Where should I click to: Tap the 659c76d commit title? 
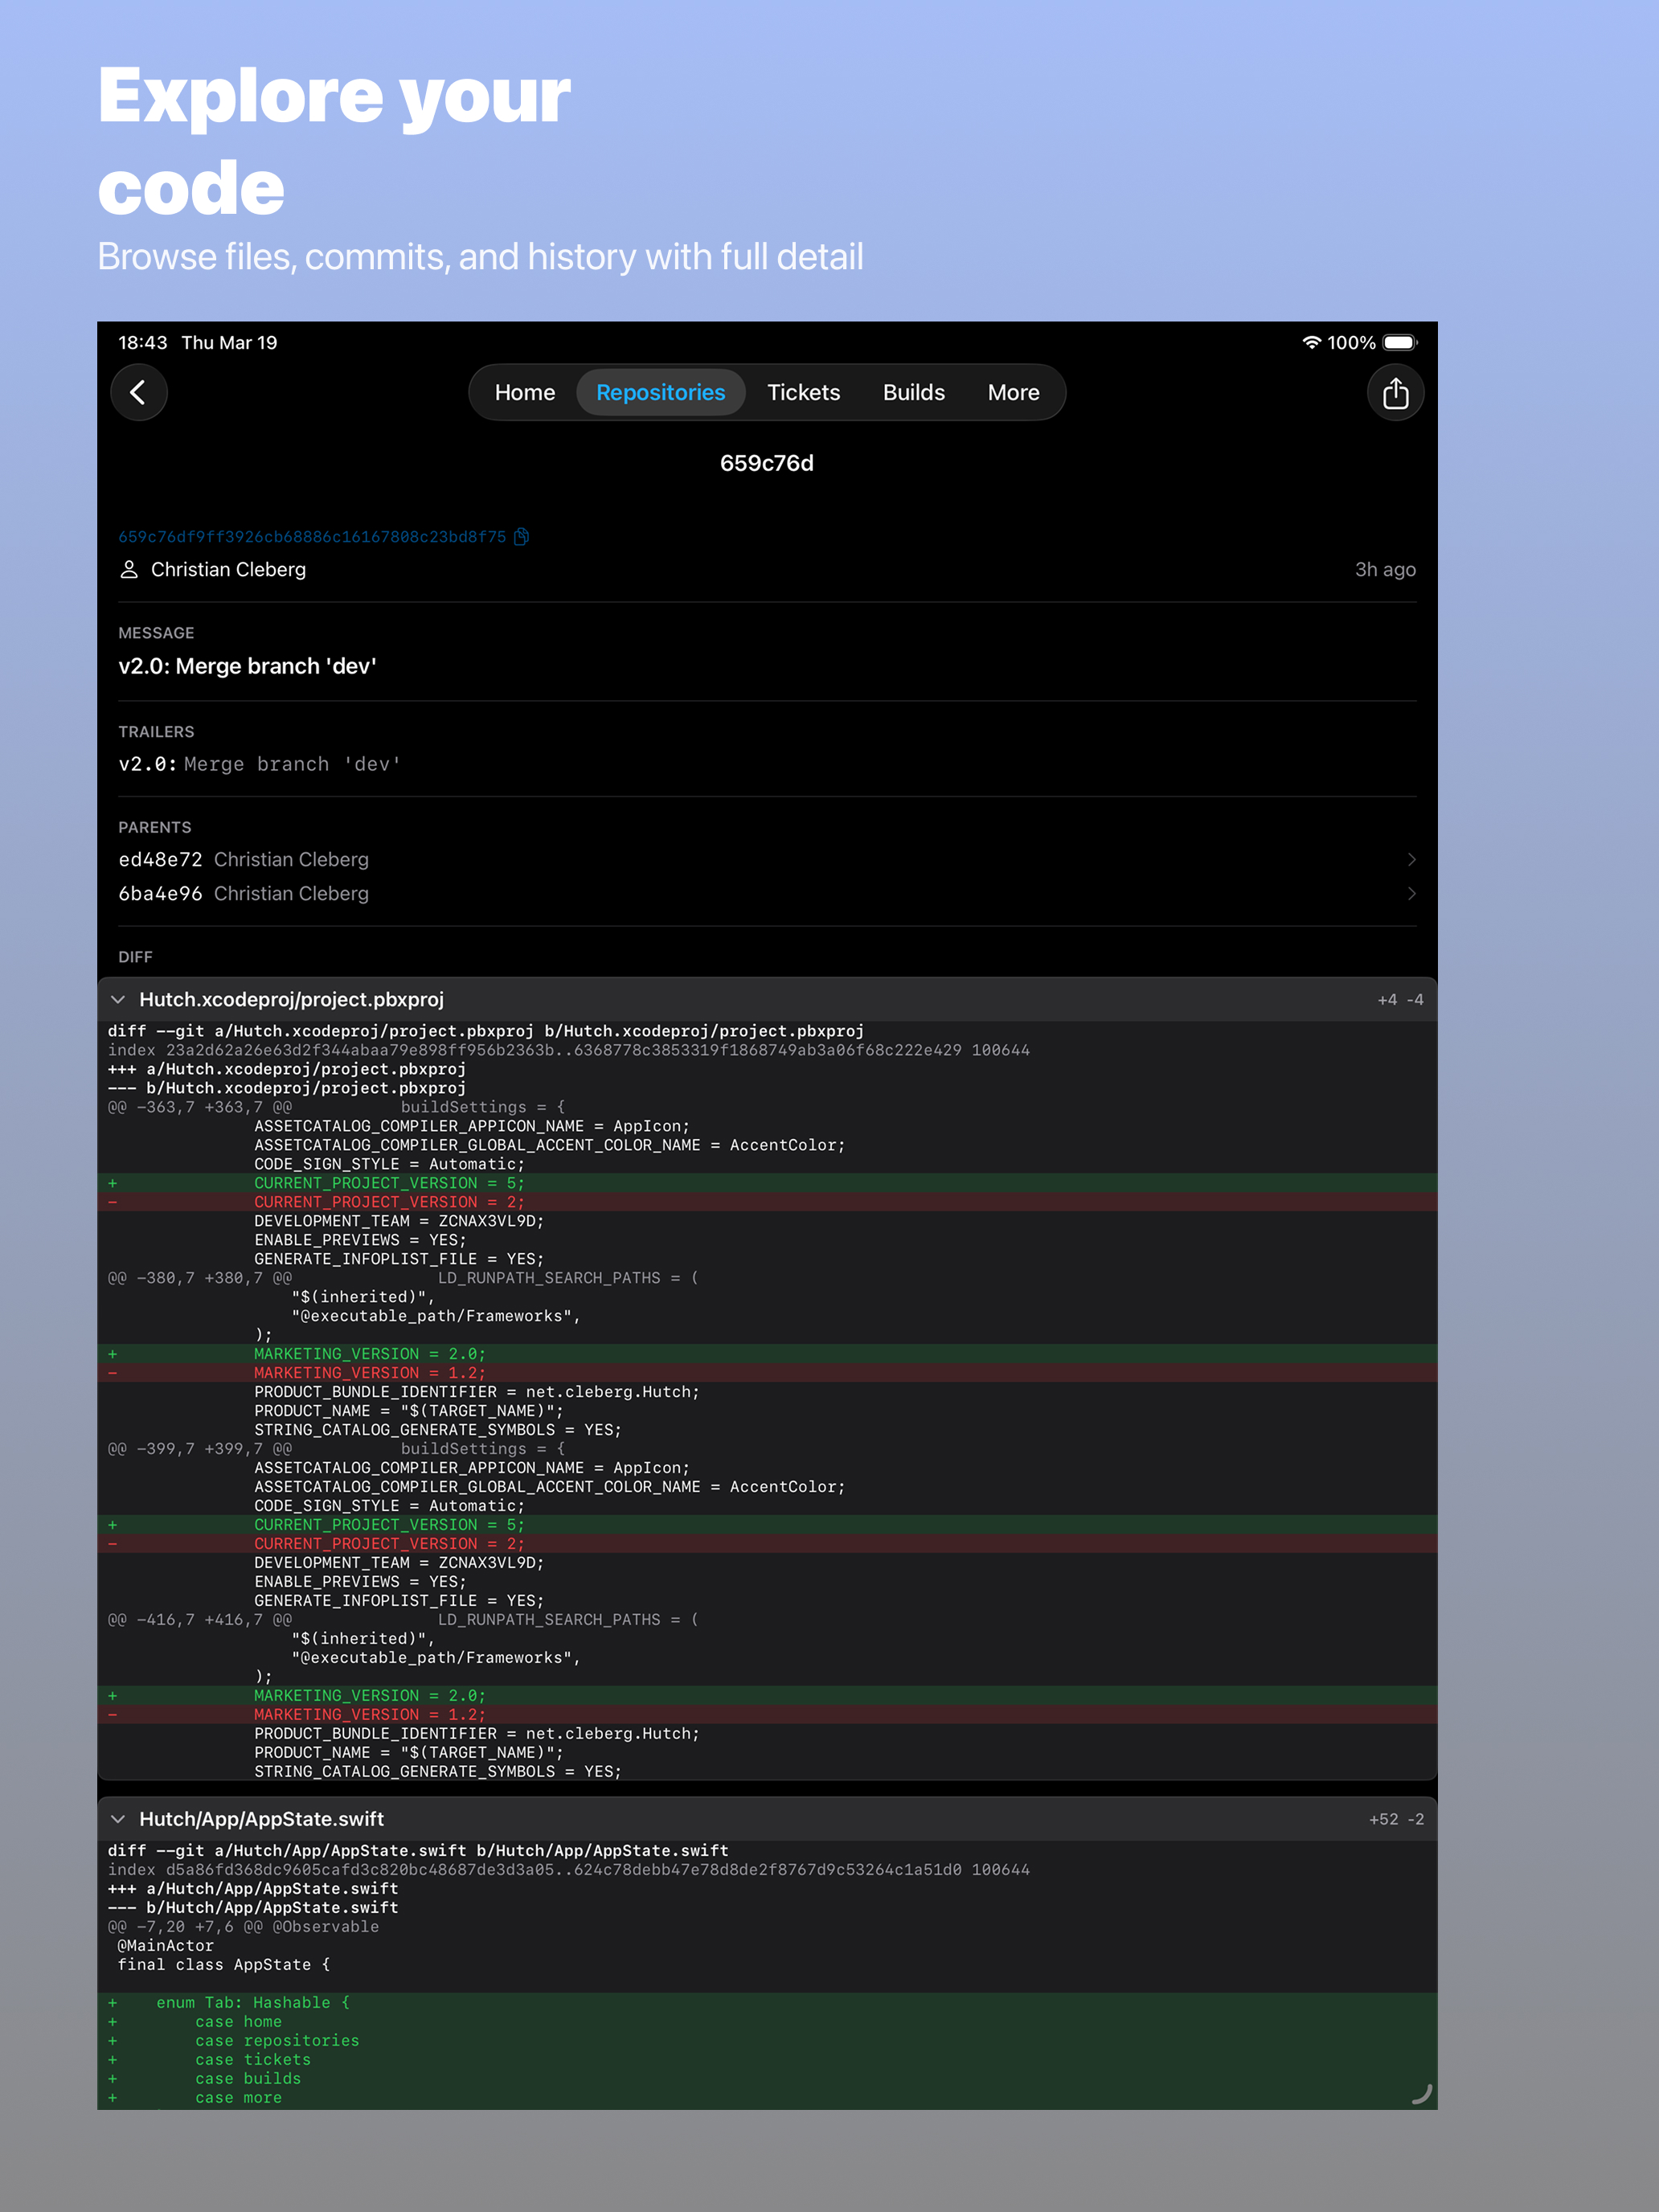(767, 463)
